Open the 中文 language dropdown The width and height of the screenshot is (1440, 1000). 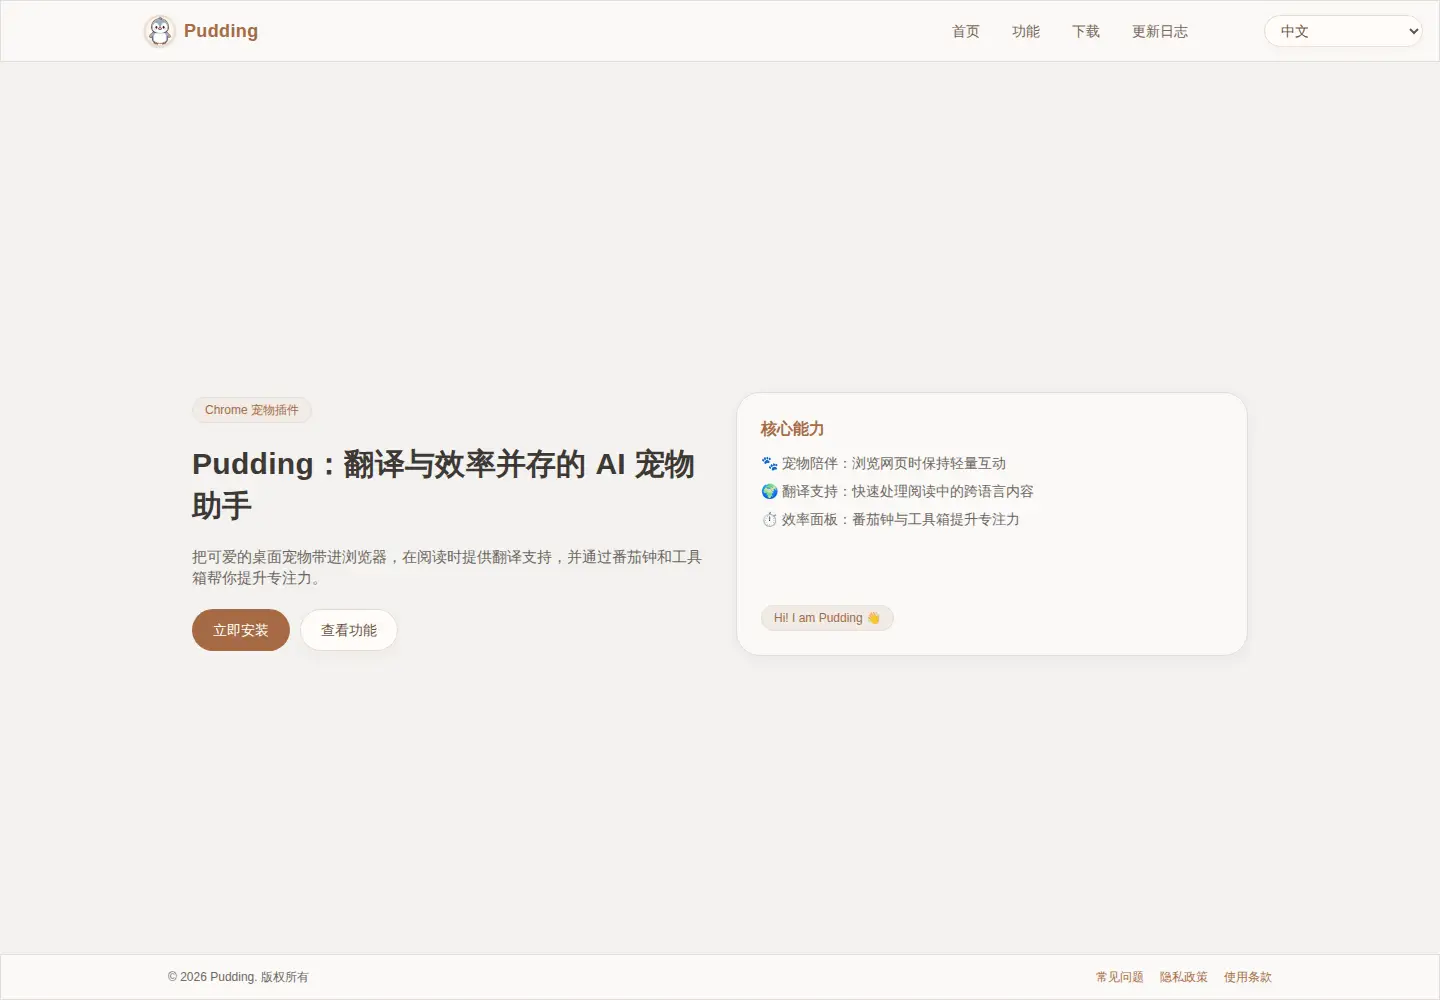1343,31
